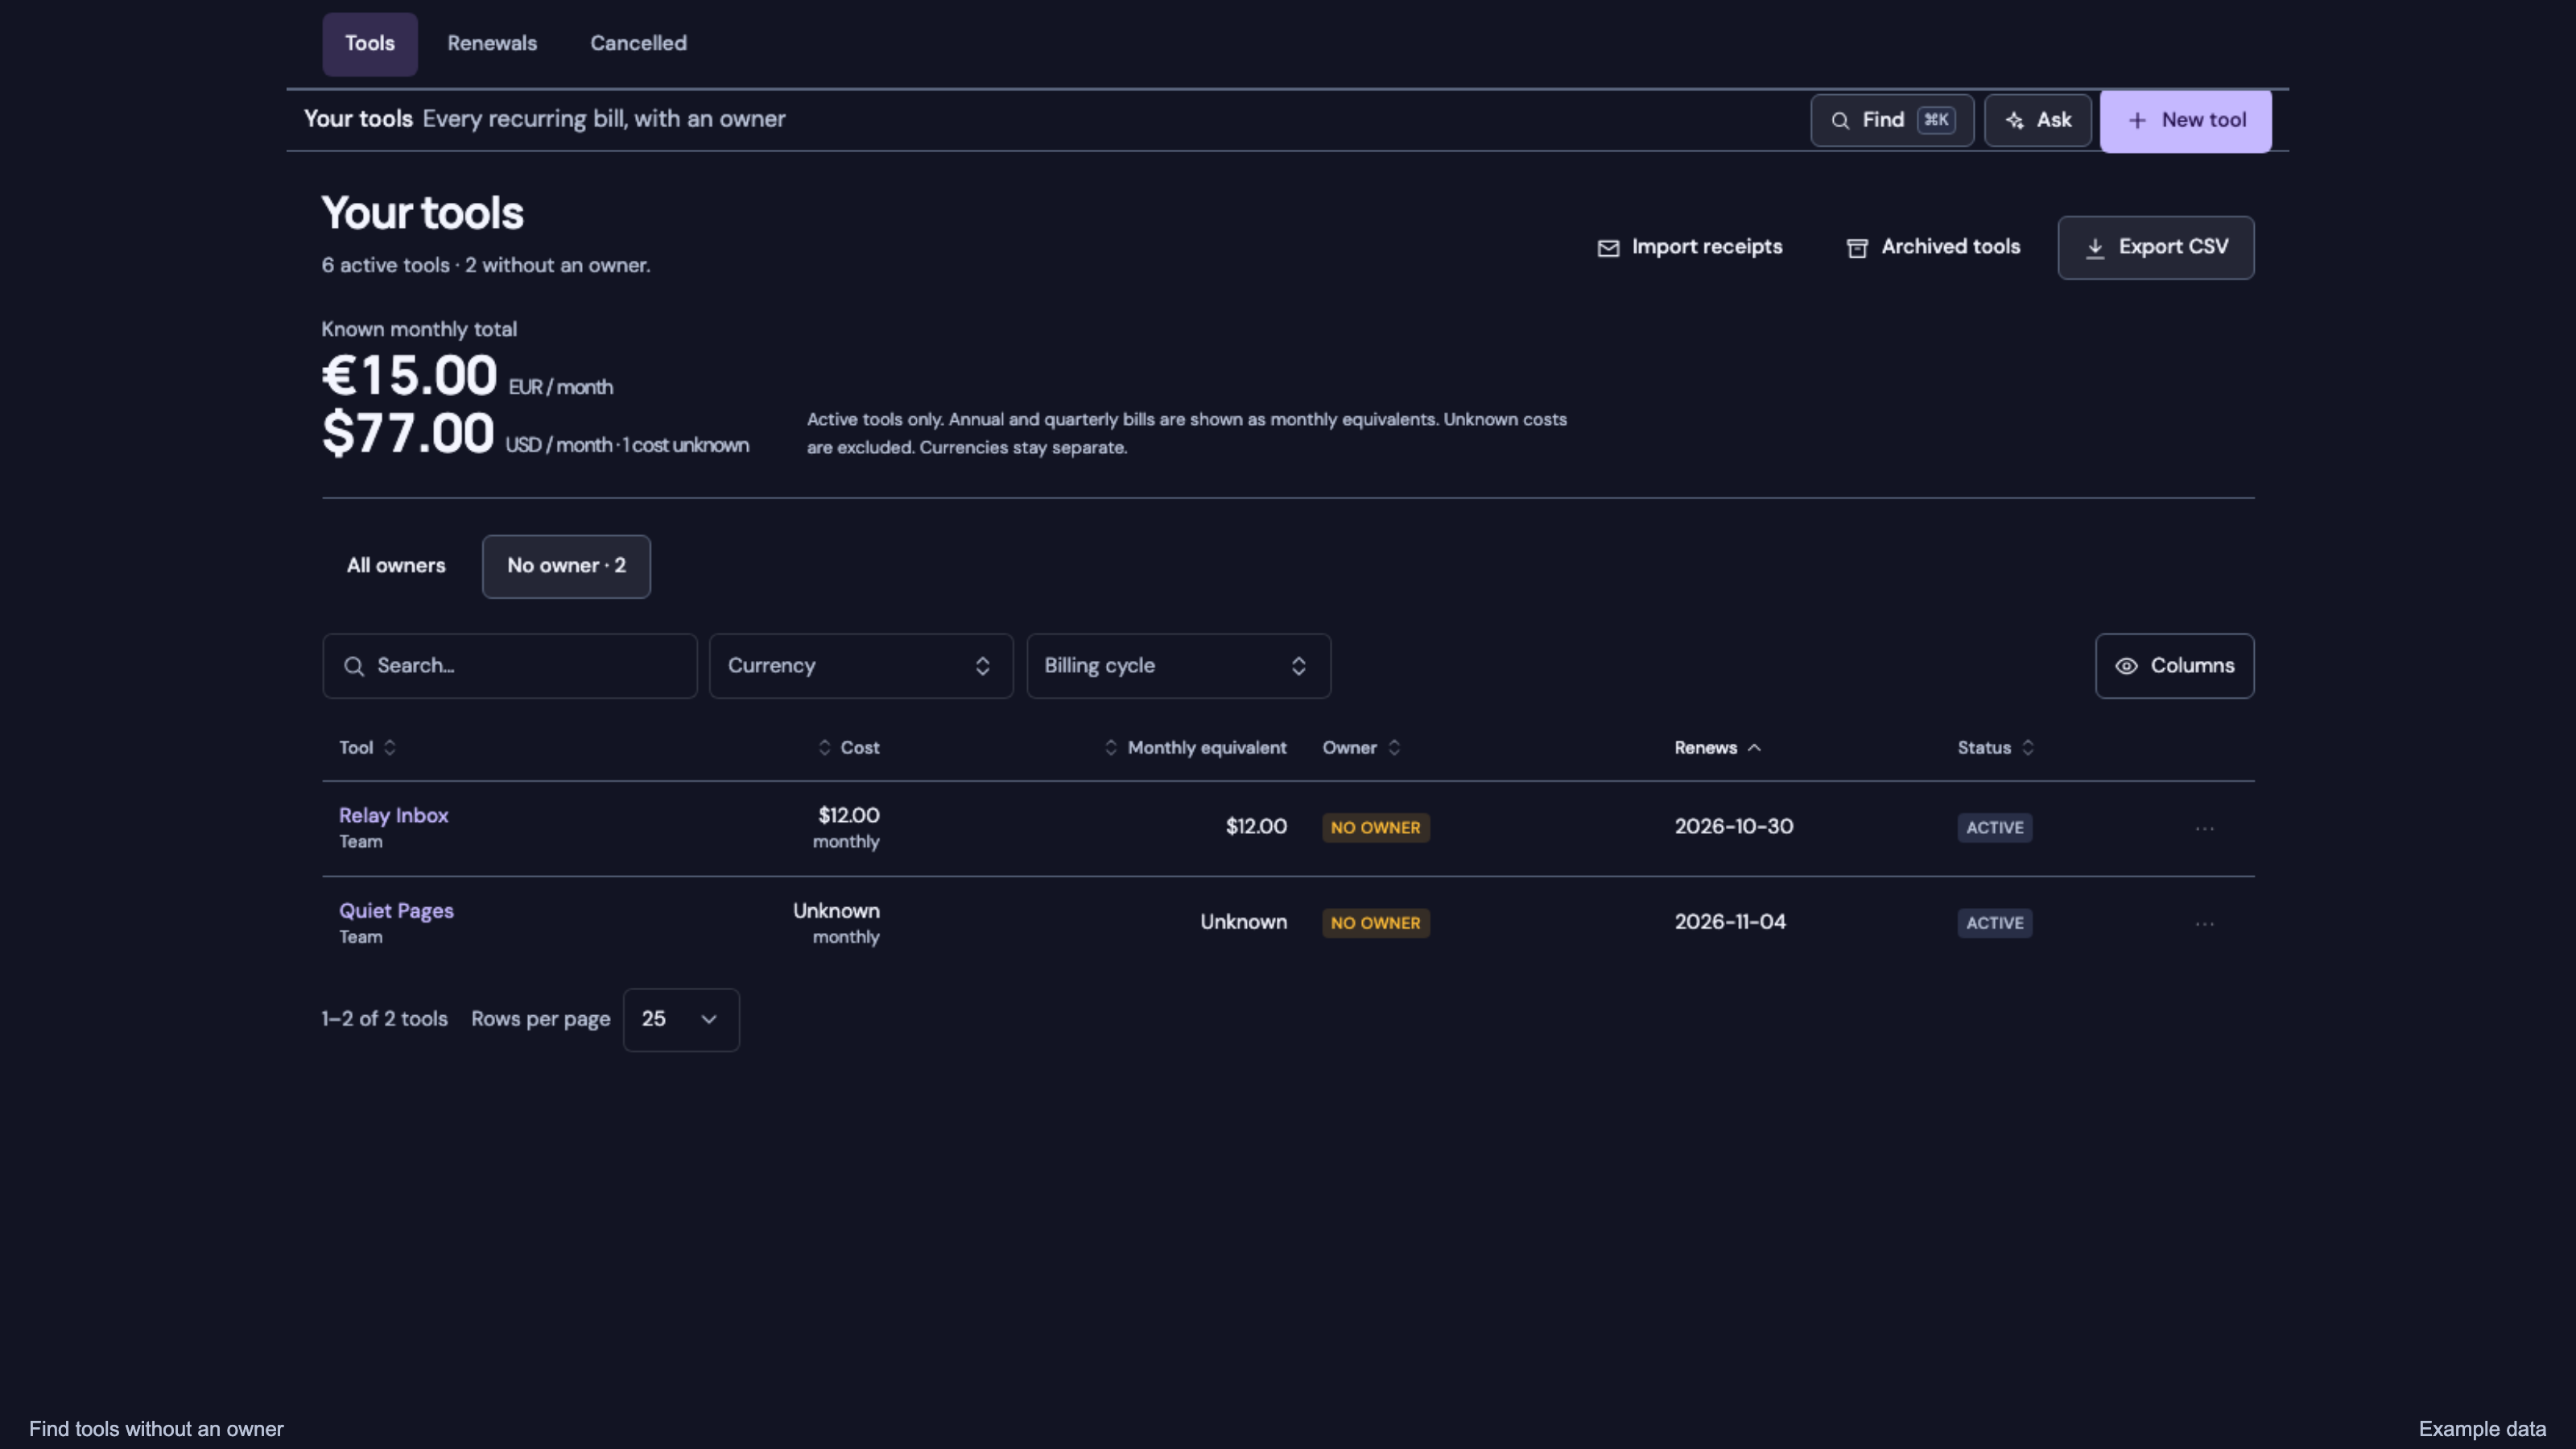This screenshot has height=1449, width=2576.
Task: Focus the Search tools field
Action: coord(509,666)
